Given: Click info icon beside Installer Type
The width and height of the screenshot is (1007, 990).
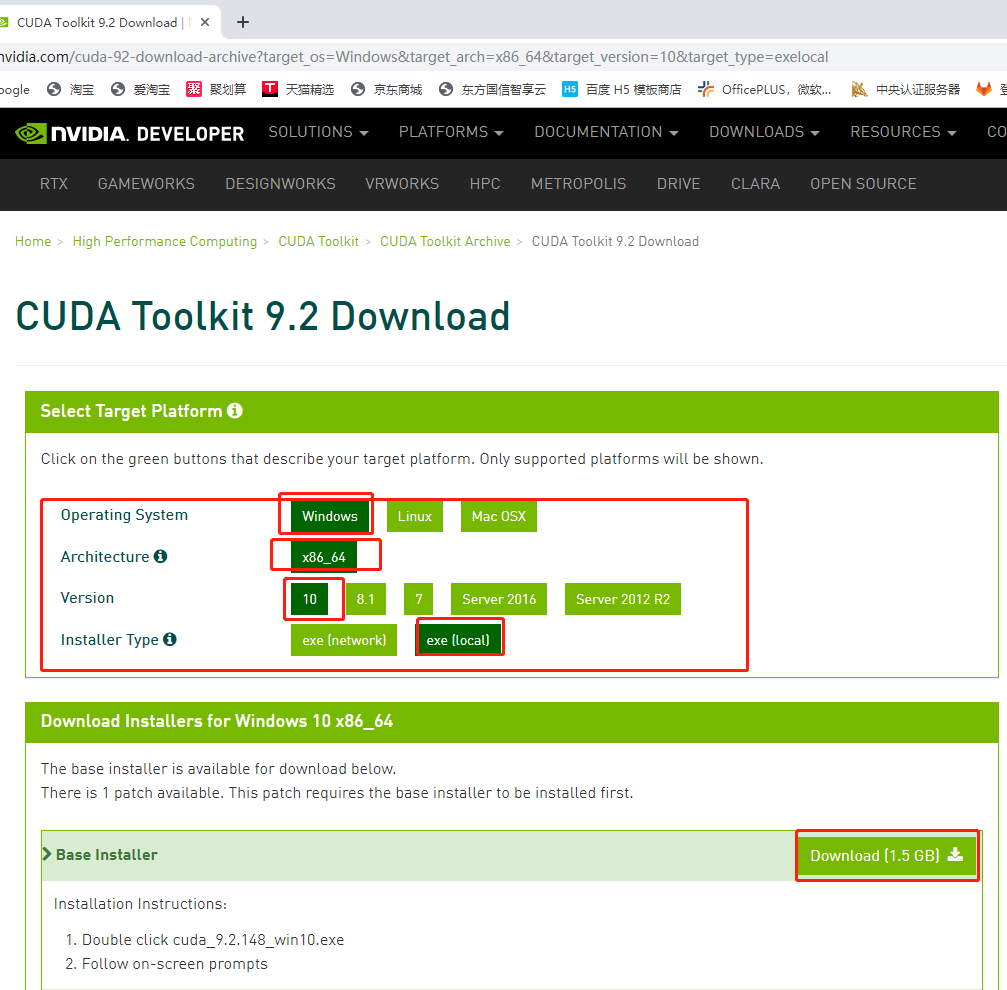Looking at the screenshot, I should click(x=170, y=639).
